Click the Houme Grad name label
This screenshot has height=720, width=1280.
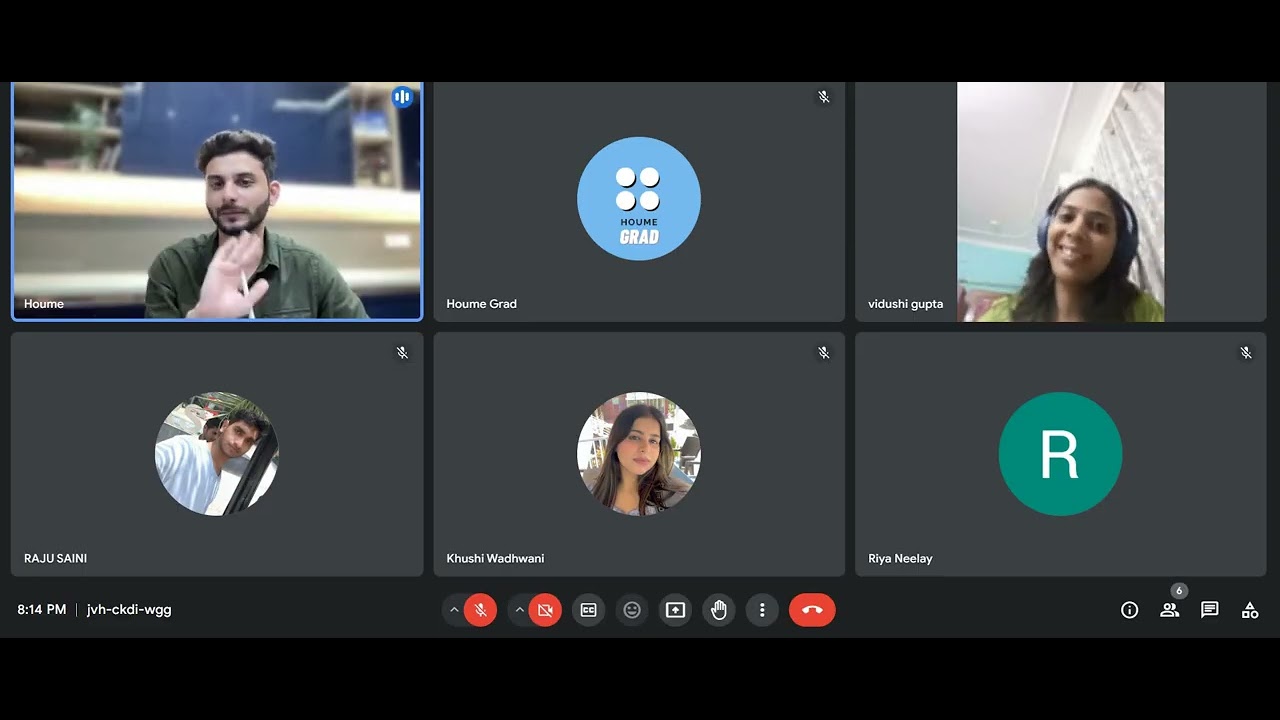481,304
